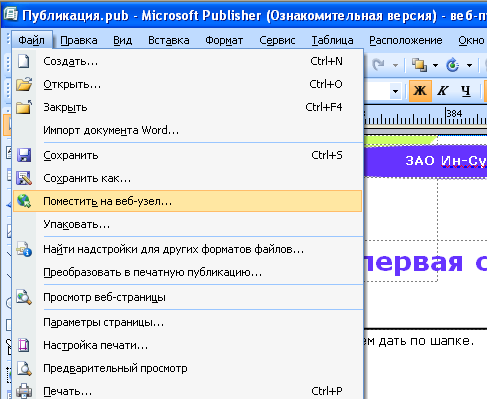The height and width of the screenshot is (399, 487).
Task: Open the rotate options dropdown arrow
Action: 469,65
